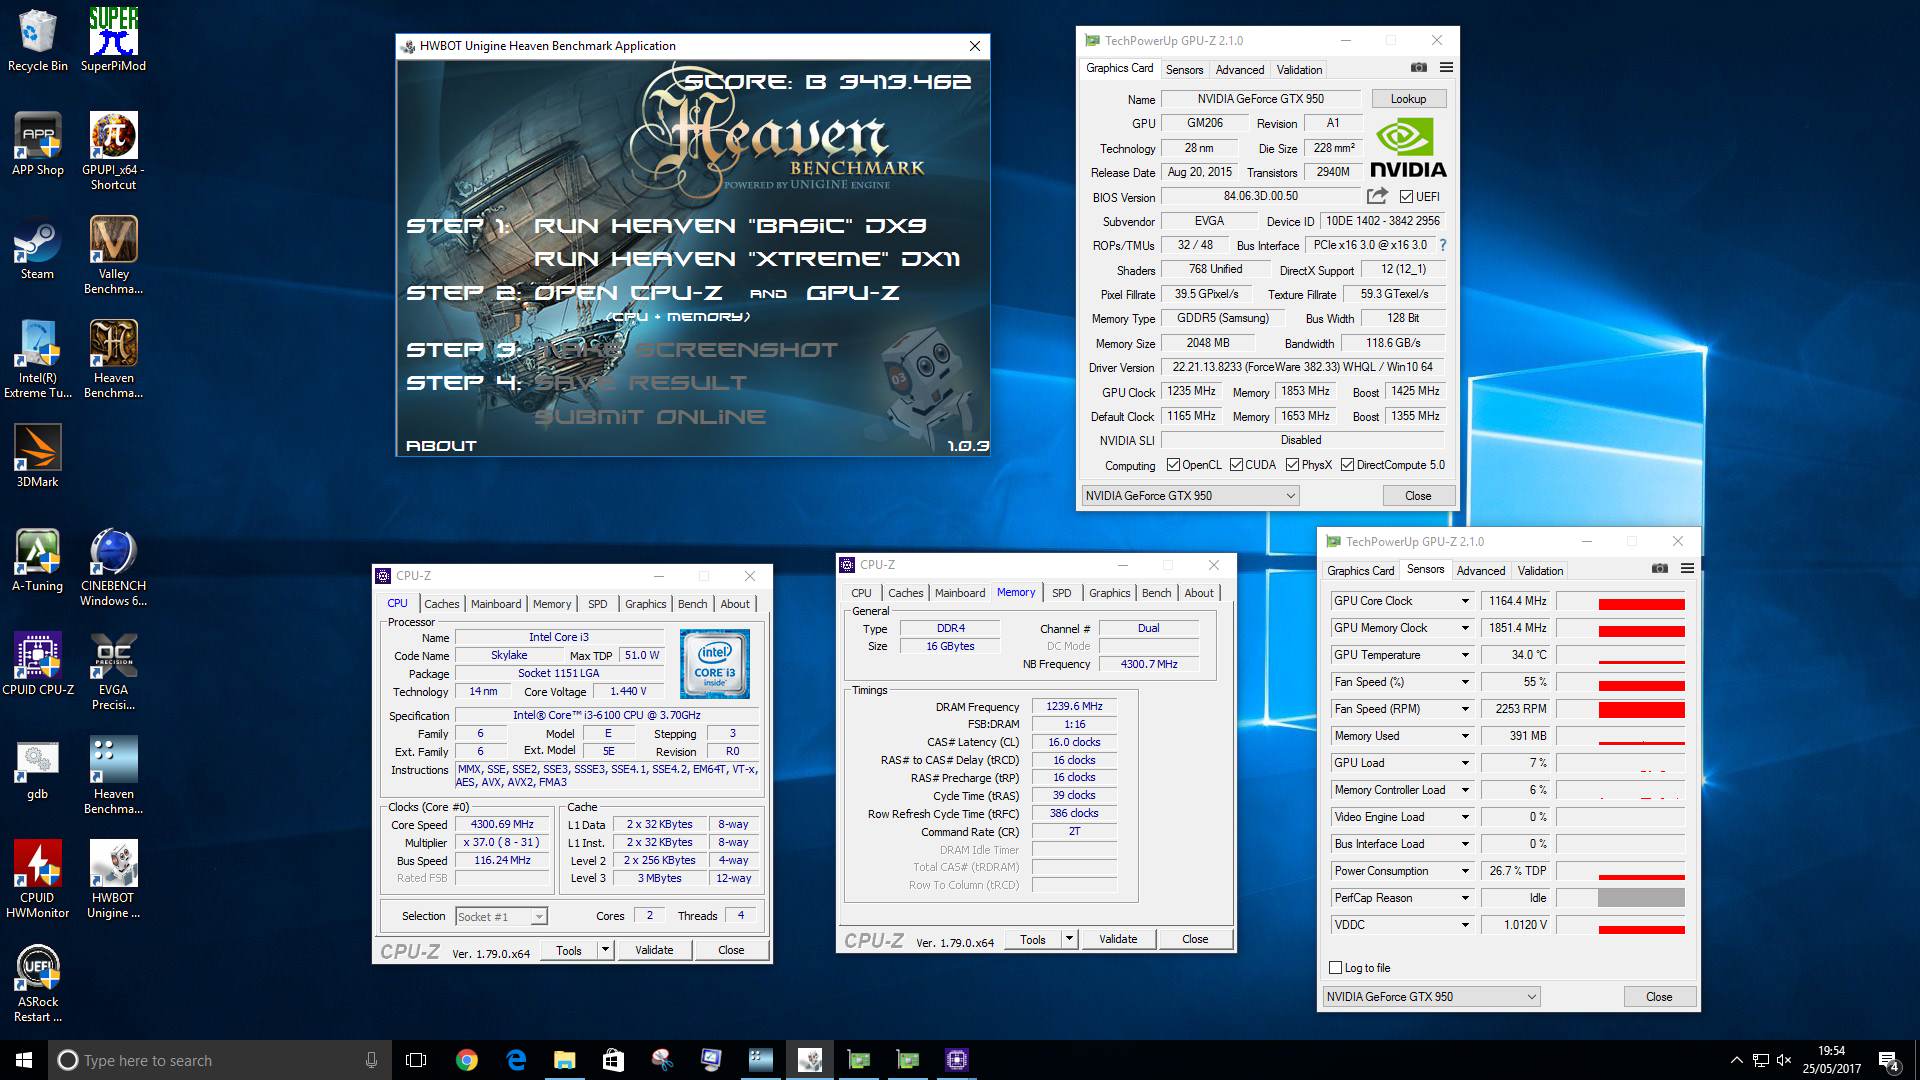Take GPU-Z screenshot in Graphics Card window
This screenshot has height=1080, width=1920.
(1418, 67)
